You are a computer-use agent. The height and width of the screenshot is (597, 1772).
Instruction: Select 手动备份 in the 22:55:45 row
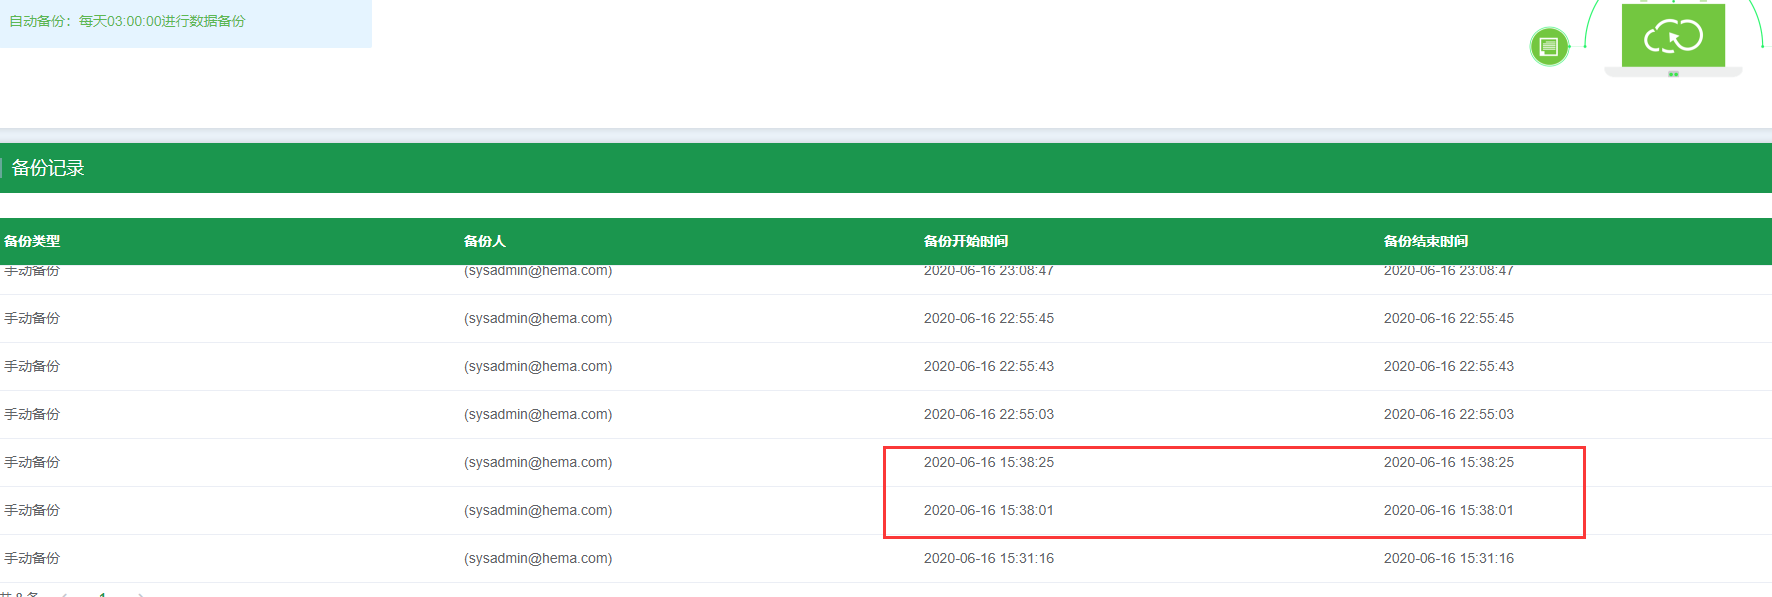coord(32,318)
